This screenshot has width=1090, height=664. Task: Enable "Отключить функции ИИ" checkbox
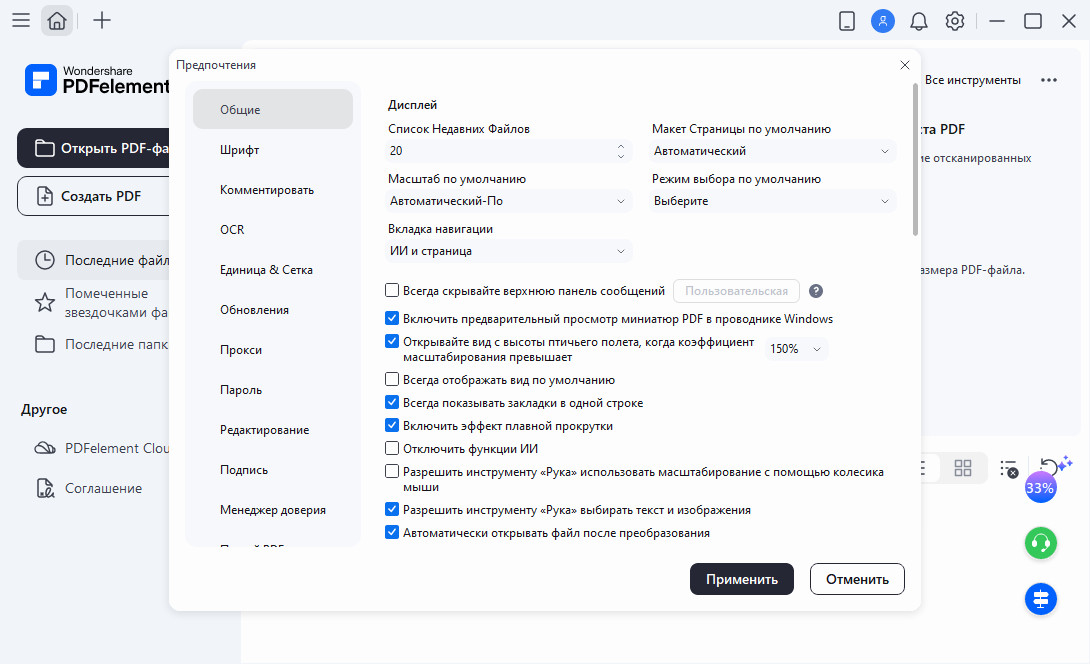(x=392, y=448)
